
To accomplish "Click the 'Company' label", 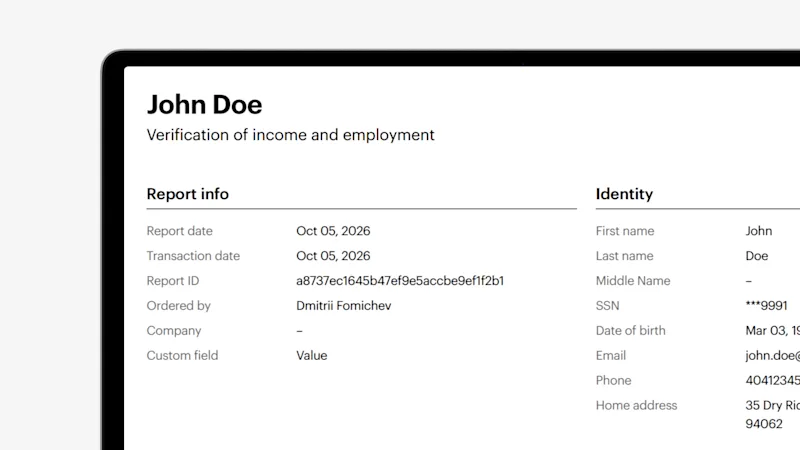I will [x=173, y=331].
